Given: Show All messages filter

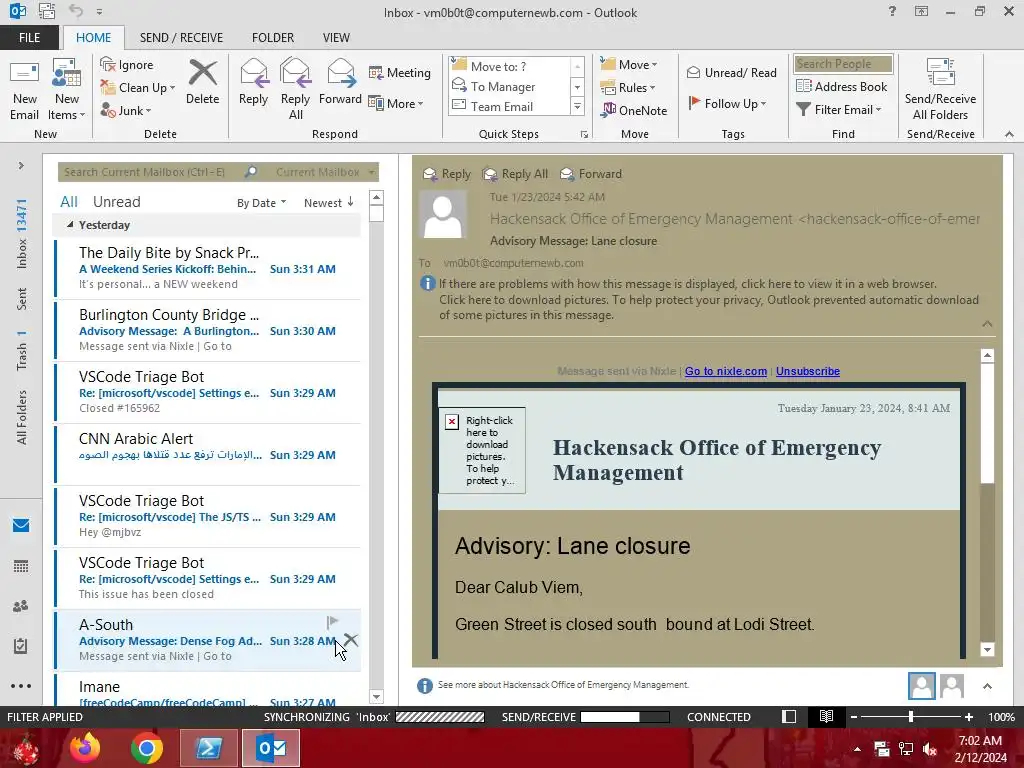Looking at the screenshot, I should point(69,202).
